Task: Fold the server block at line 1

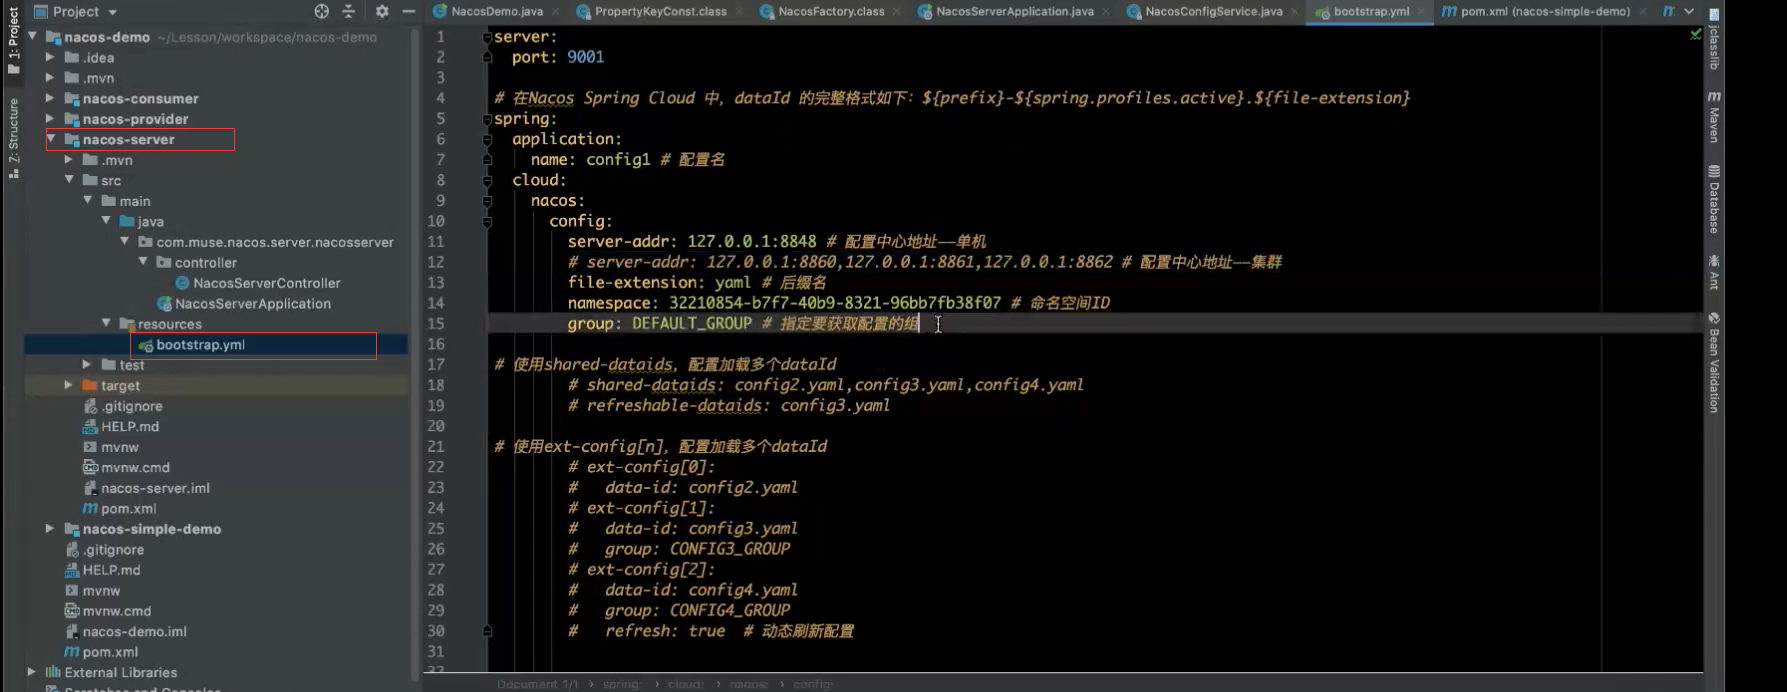Action: pyautogui.click(x=488, y=37)
